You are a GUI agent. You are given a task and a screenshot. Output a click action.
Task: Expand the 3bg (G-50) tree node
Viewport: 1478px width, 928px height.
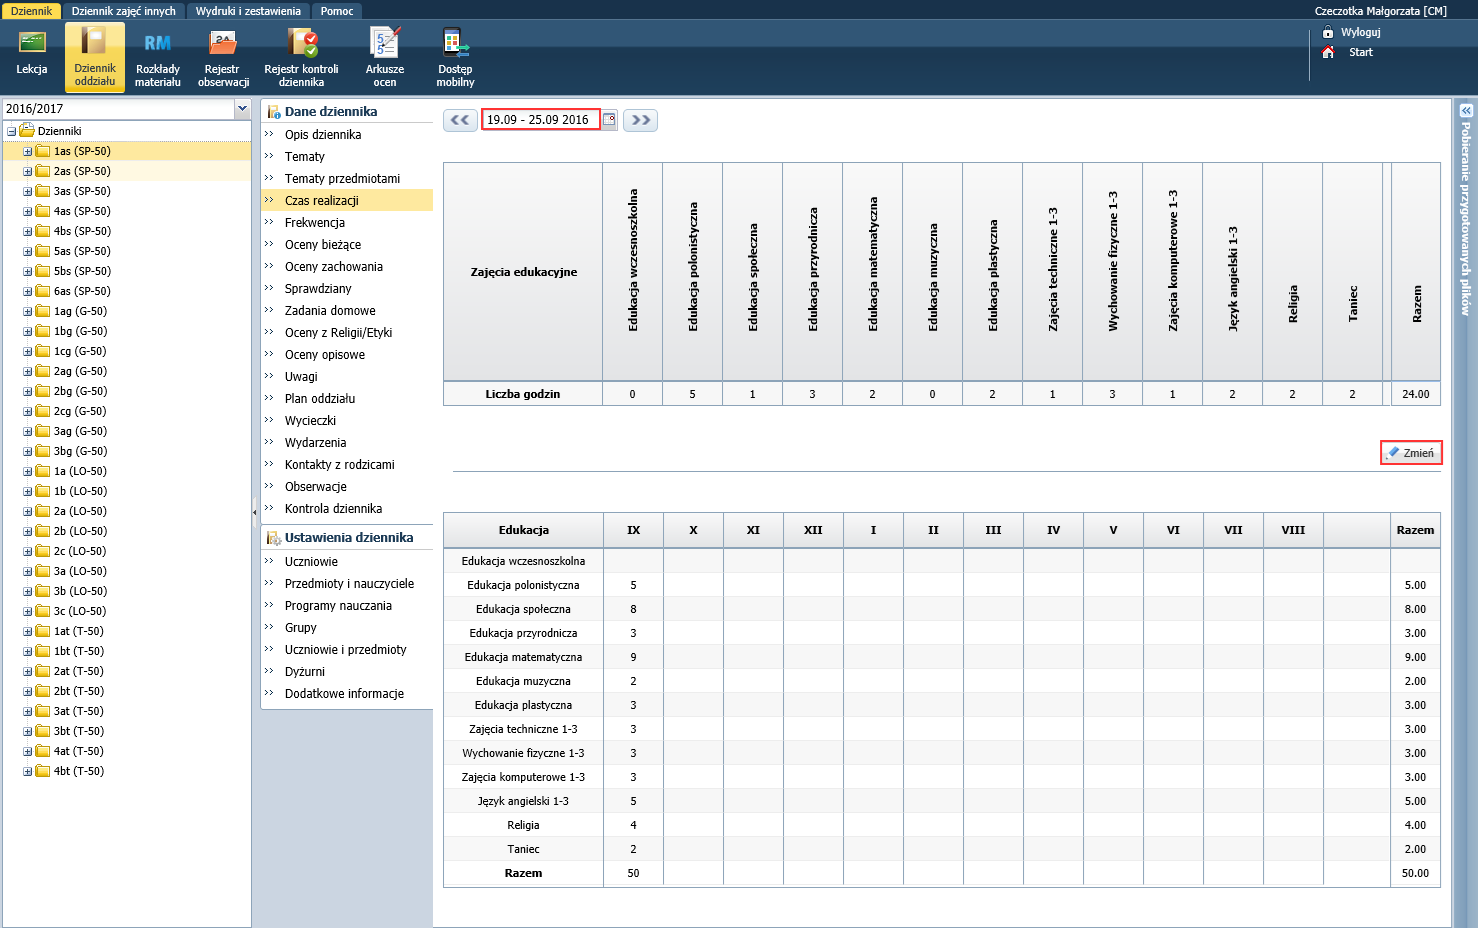coord(28,451)
